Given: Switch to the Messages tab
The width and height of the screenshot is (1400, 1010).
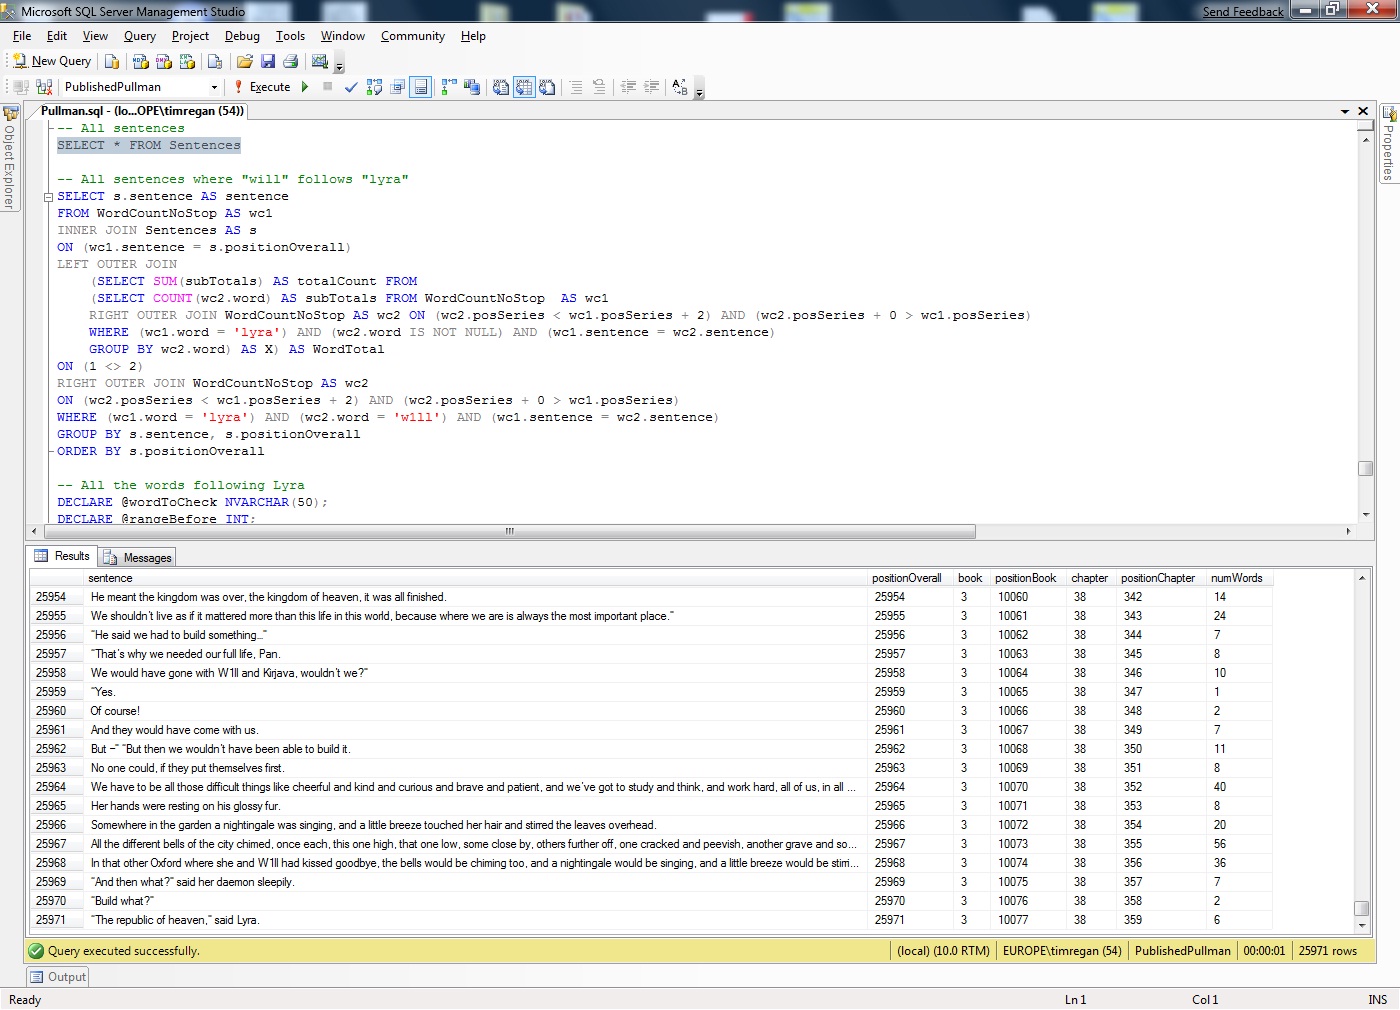Looking at the screenshot, I should (x=138, y=558).
